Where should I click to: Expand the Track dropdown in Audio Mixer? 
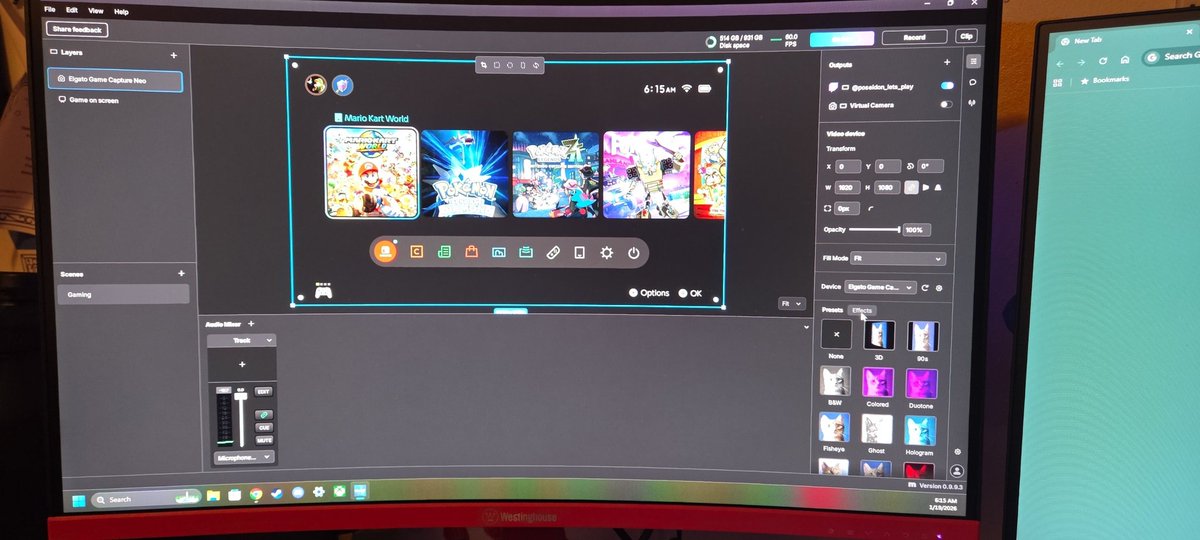(241, 340)
